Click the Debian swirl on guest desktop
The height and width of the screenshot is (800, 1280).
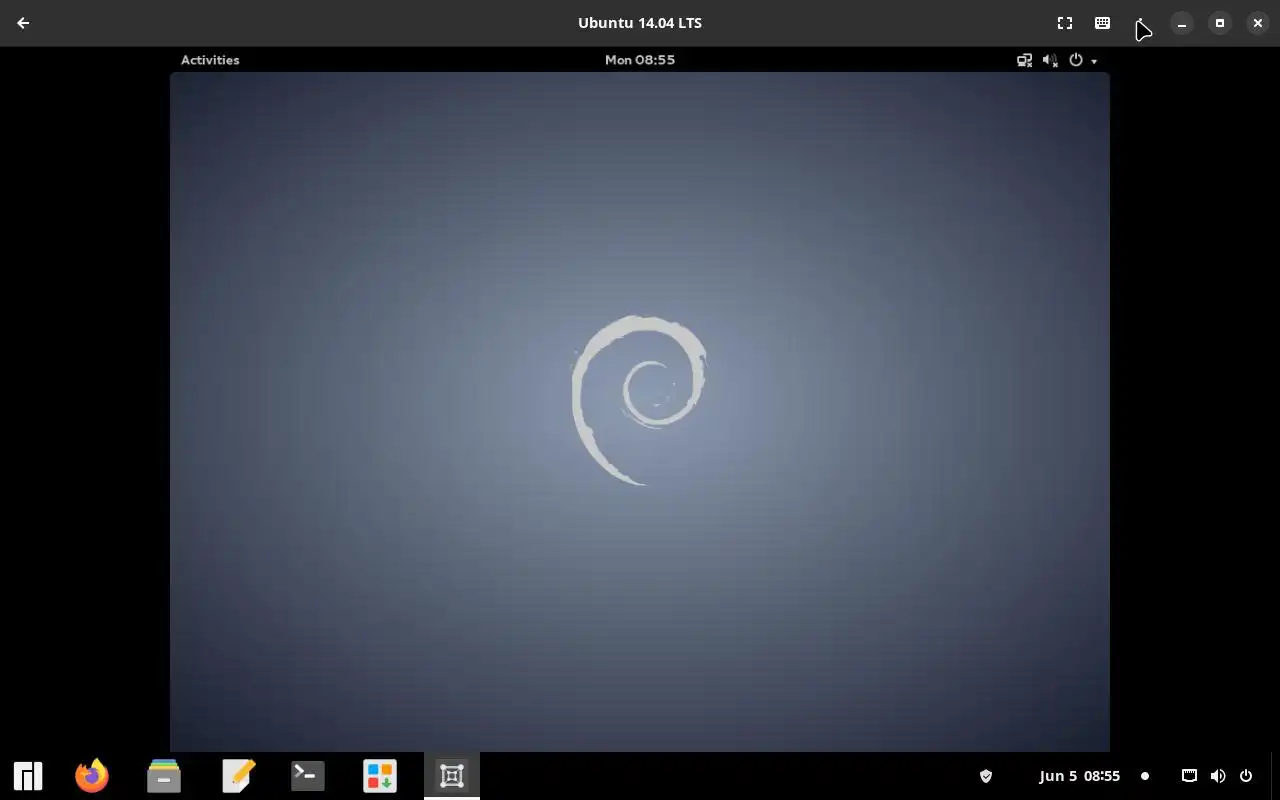pos(639,400)
